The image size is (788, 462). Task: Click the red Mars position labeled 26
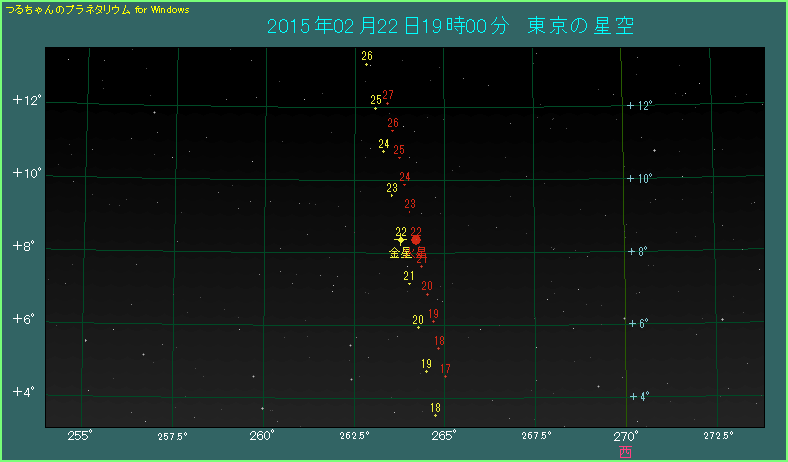[x=393, y=124]
